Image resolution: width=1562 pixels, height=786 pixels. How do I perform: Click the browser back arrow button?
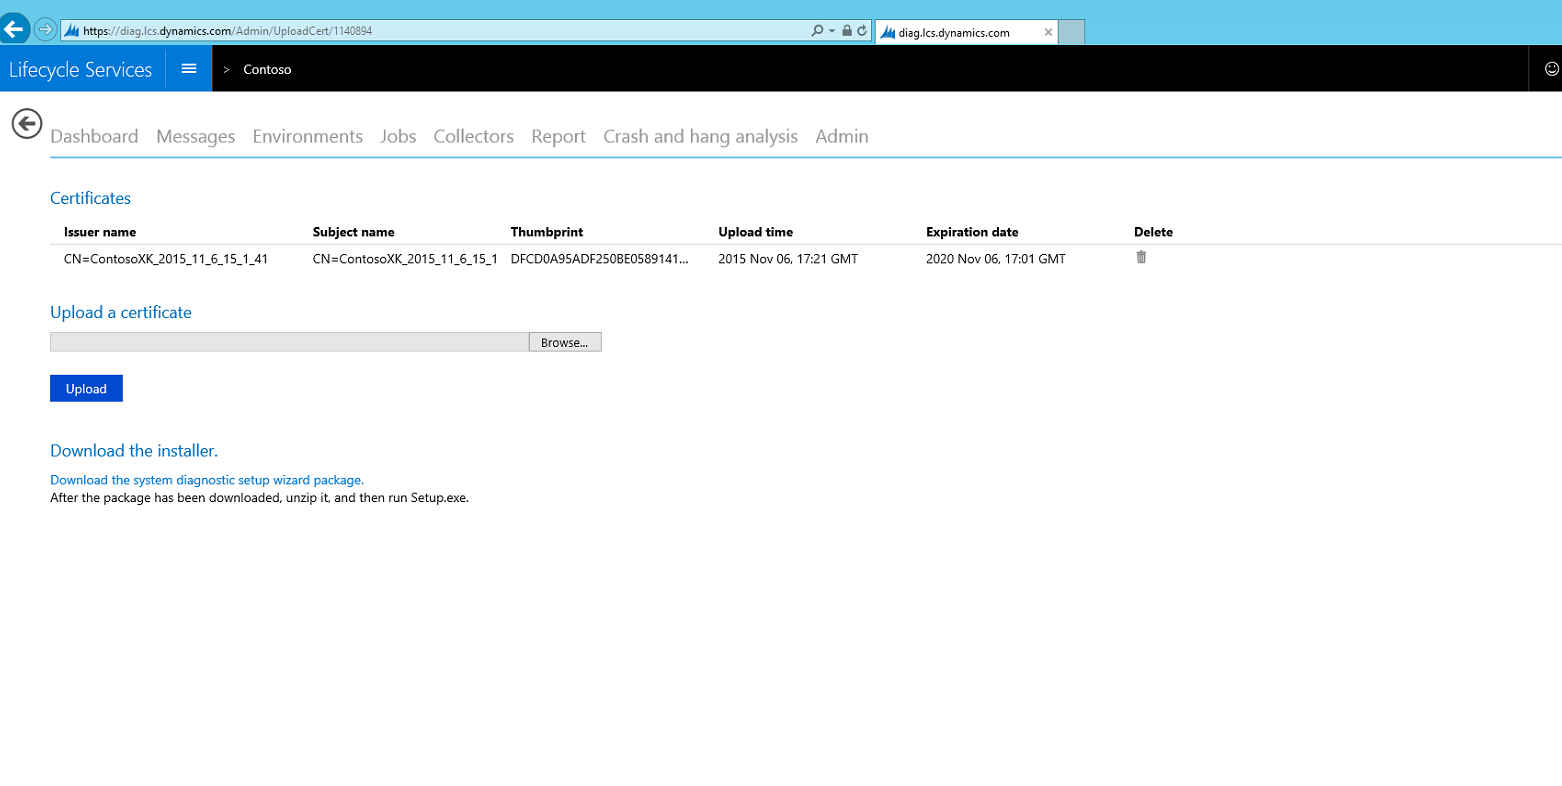tap(14, 30)
